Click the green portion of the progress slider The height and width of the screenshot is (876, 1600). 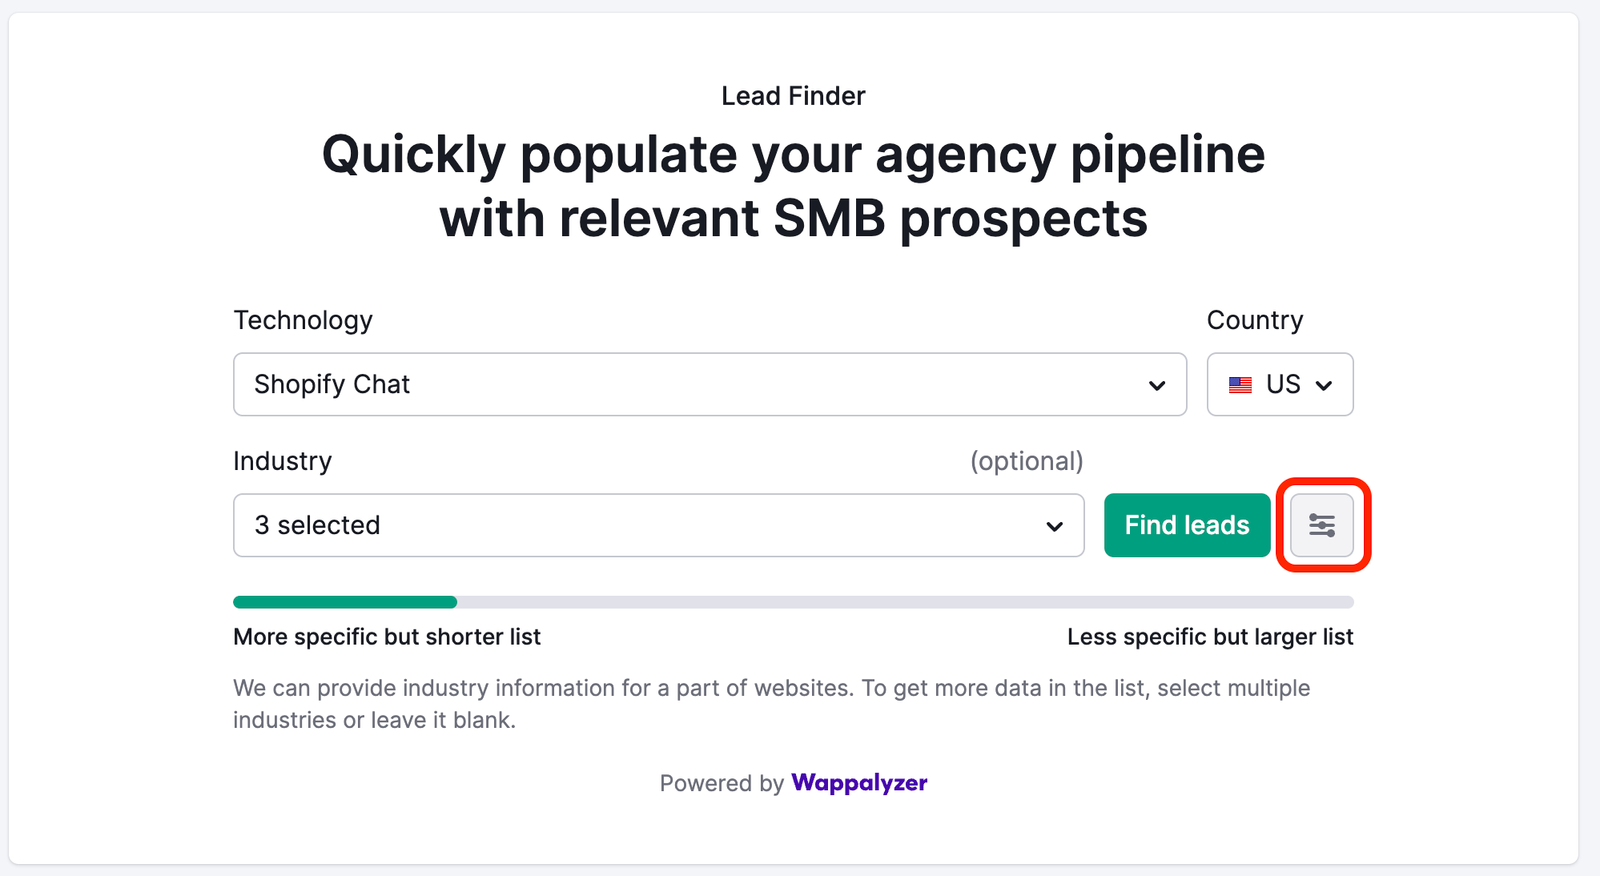[344, 601]
